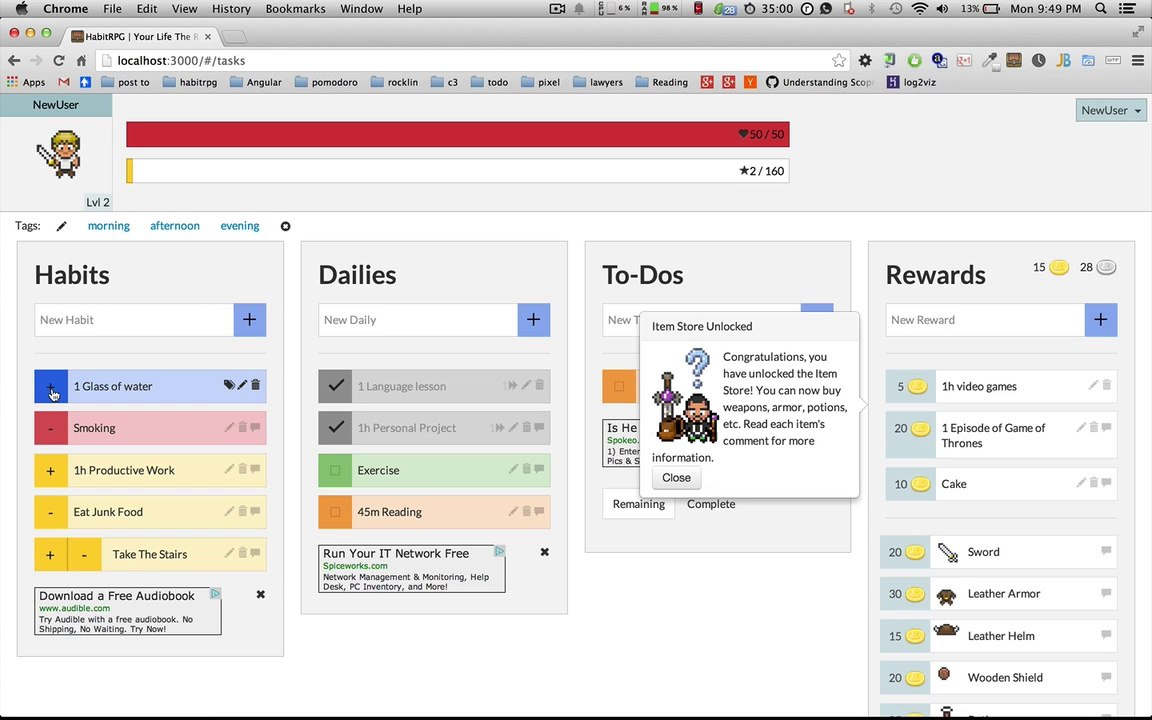Add a new reward with the plus button
The image size is (1152, 720).
click(1101, 320)
